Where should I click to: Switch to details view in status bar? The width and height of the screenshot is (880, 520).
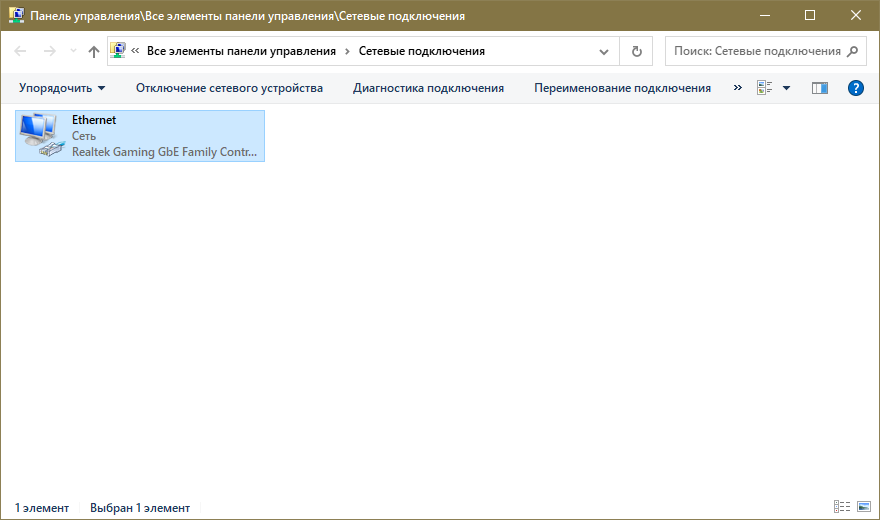(x=841, y=508)
